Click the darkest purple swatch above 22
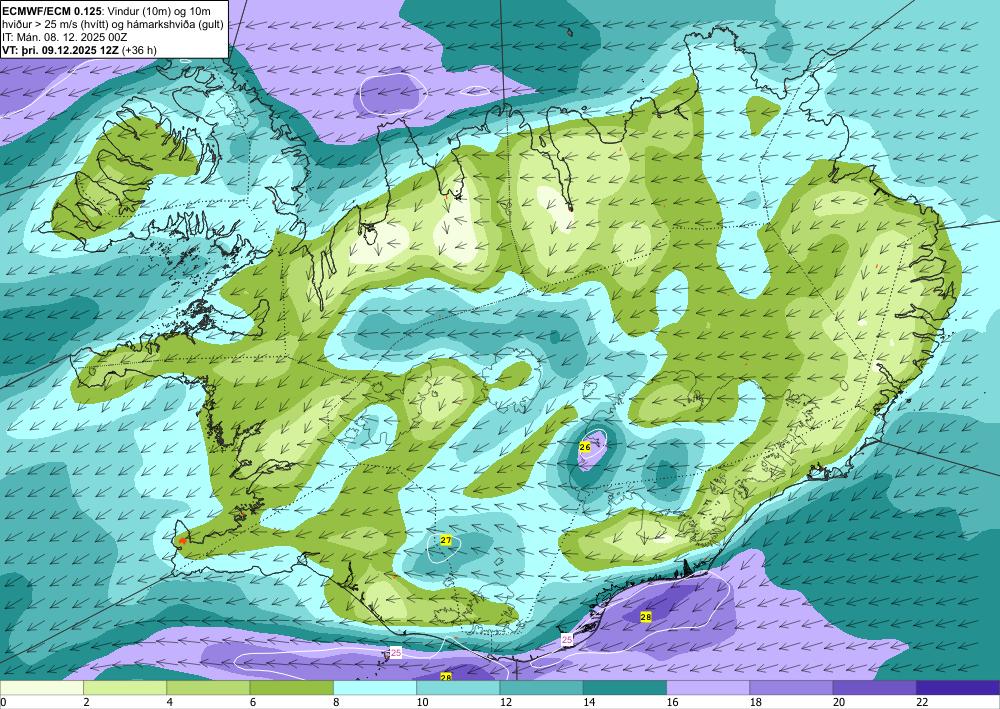Viewport: 1000px width, 709px height. point(958,687)
